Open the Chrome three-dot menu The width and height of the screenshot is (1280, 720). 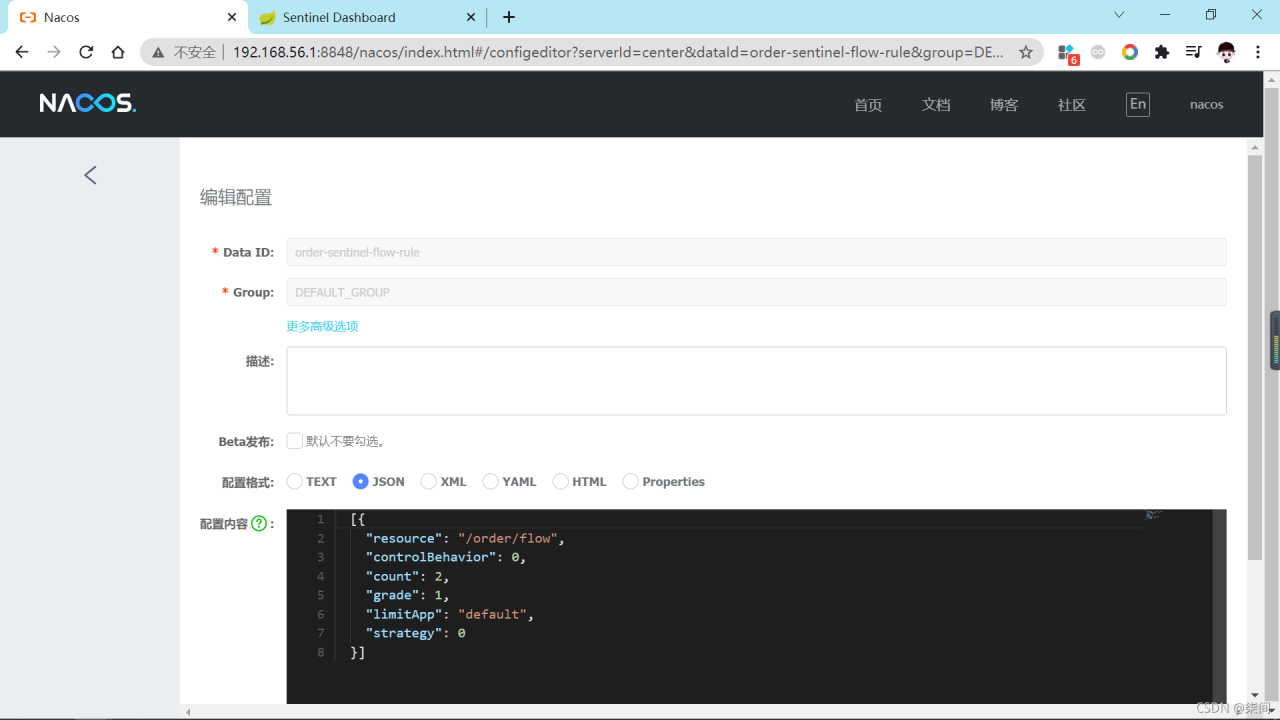pyautogui.click(x=1258, y=52)
